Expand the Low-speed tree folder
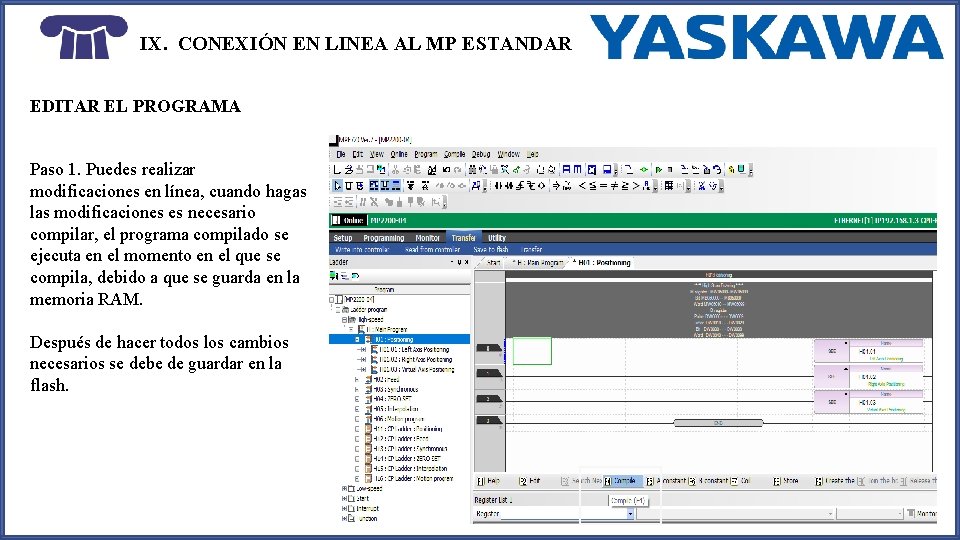 344,489
